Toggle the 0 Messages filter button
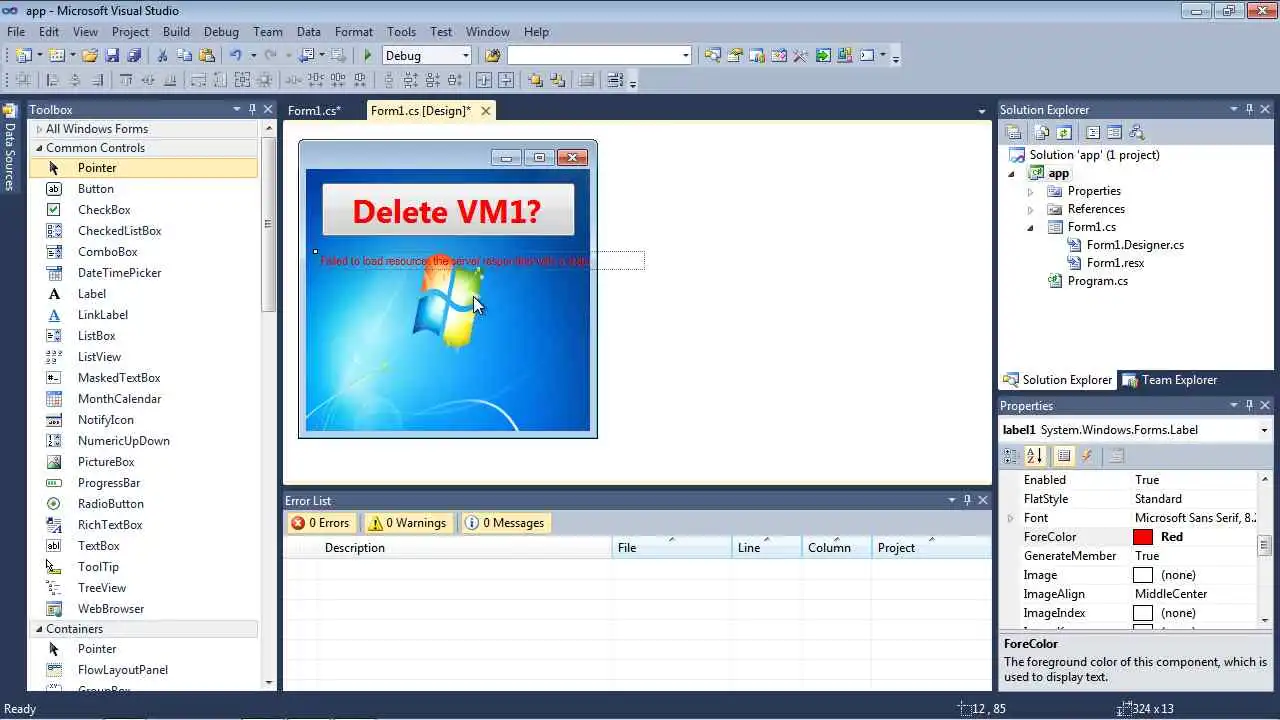 coord(505,523)
